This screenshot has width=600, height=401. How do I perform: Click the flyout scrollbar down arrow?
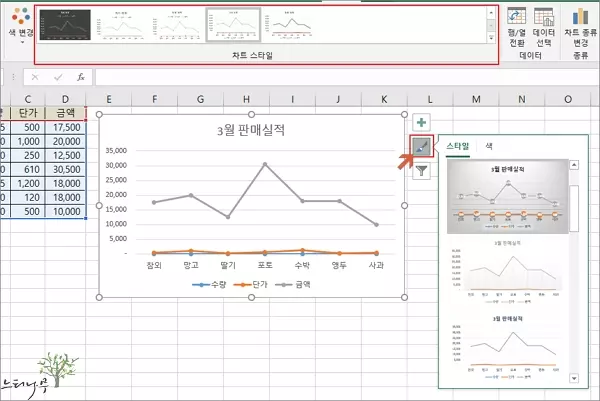574,378
